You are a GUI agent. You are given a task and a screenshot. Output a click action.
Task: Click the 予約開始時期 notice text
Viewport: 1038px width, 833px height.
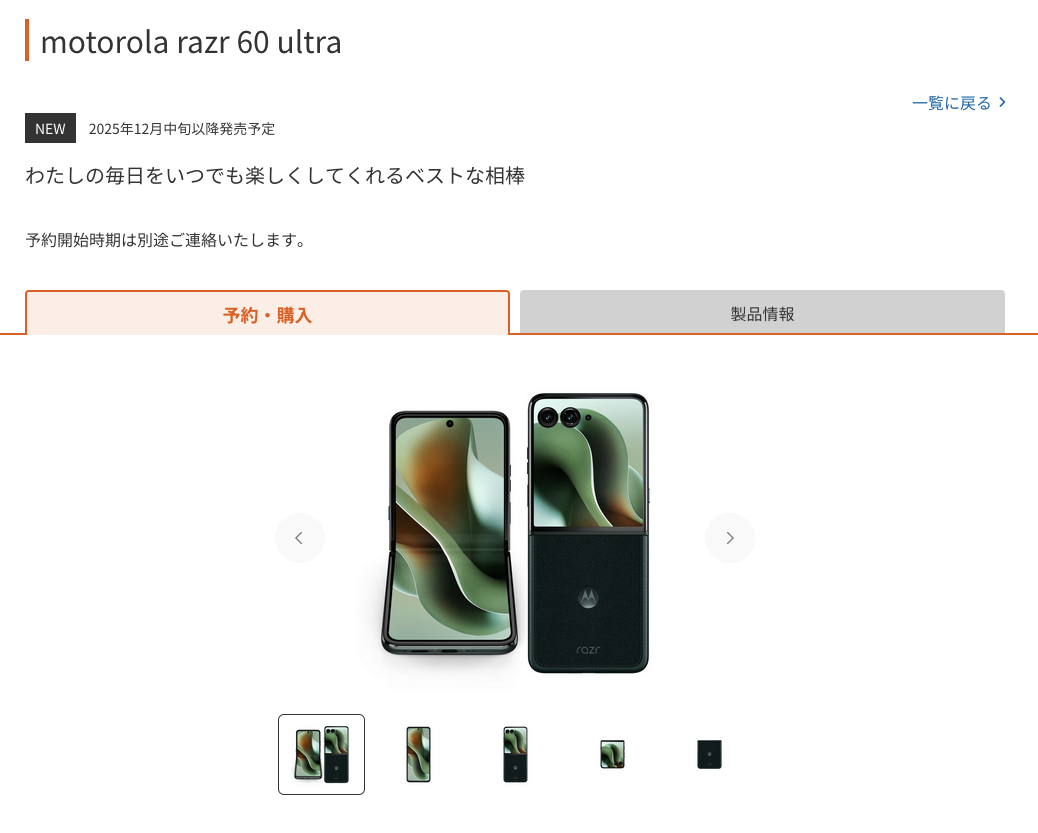pos(165,240)
